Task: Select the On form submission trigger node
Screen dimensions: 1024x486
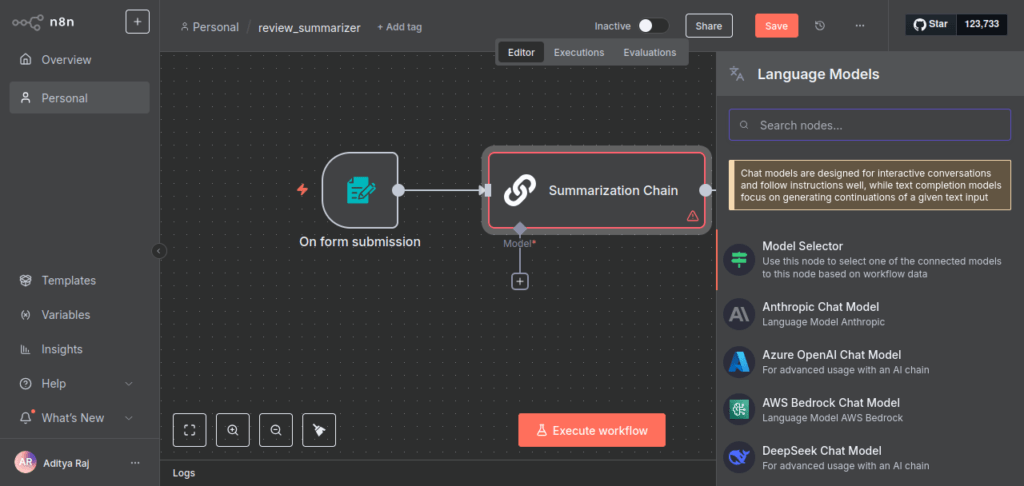Action: (x=360, y=190)
